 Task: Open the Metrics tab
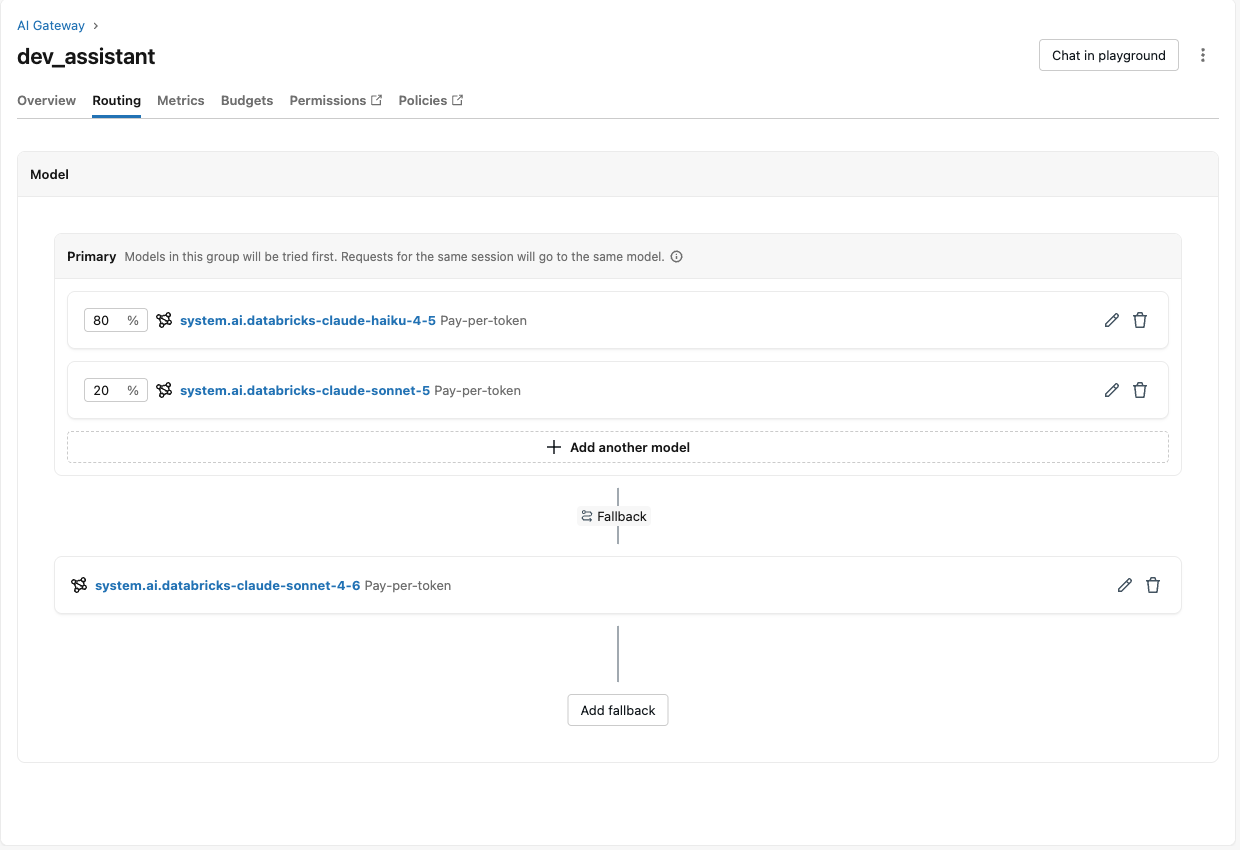181,100
